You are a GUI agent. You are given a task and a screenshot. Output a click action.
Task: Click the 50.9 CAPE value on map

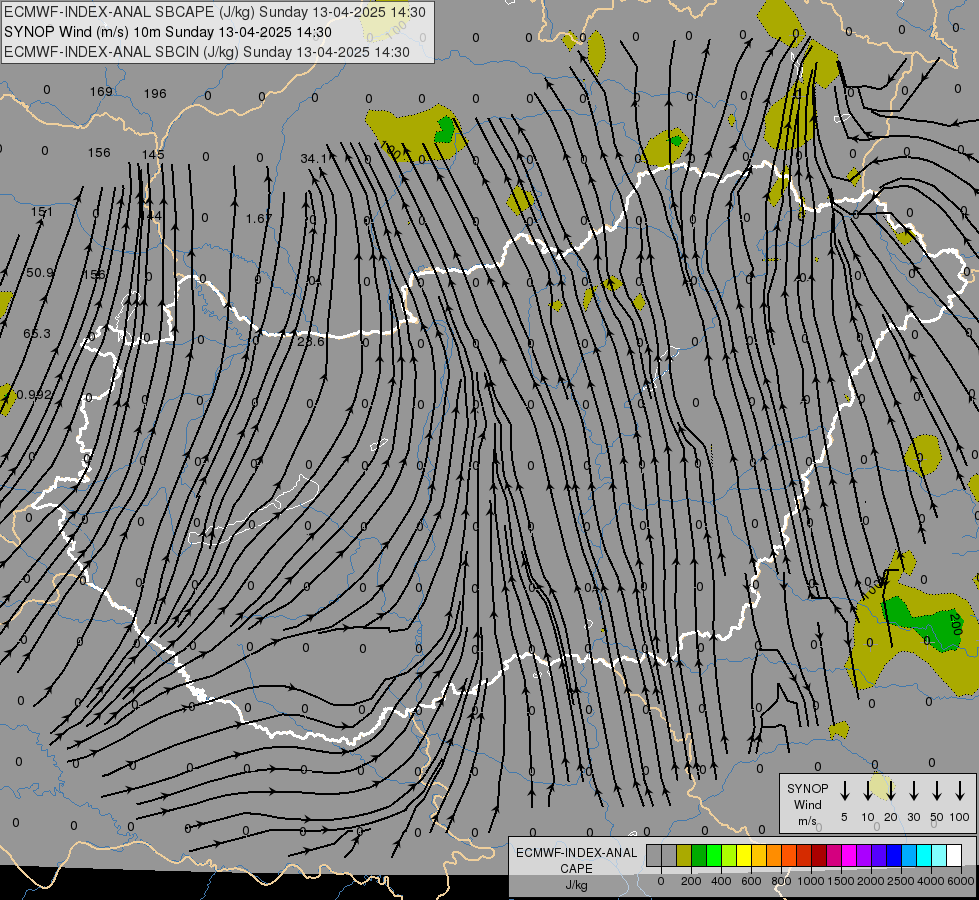40,273
